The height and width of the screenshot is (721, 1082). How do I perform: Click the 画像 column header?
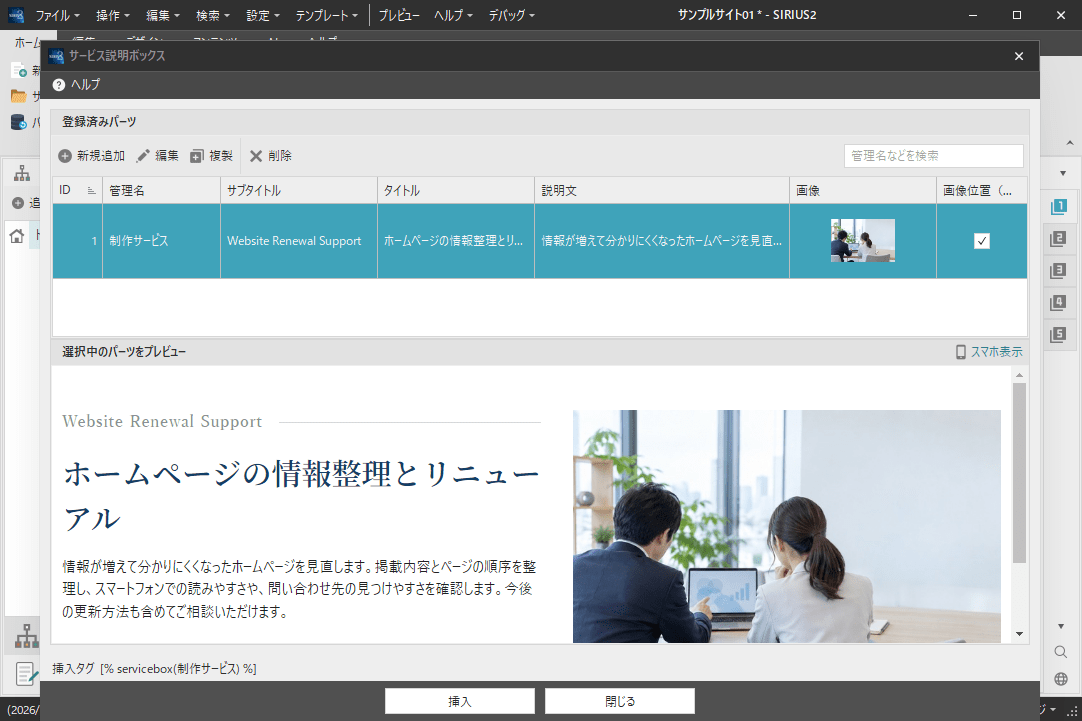coord(863,190)
